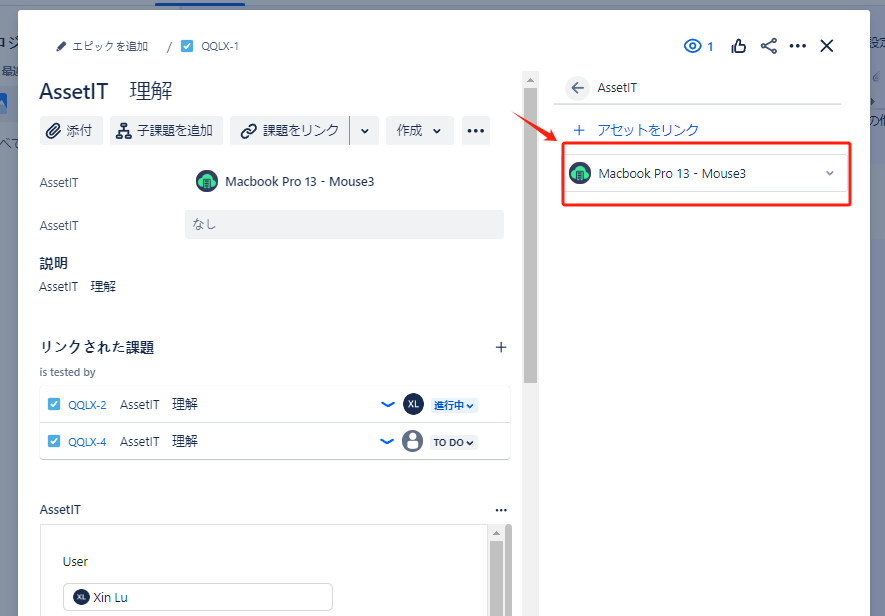885x616 pixels.
Task: Click the User field containing Xin Lu
Action: [197, 597]
